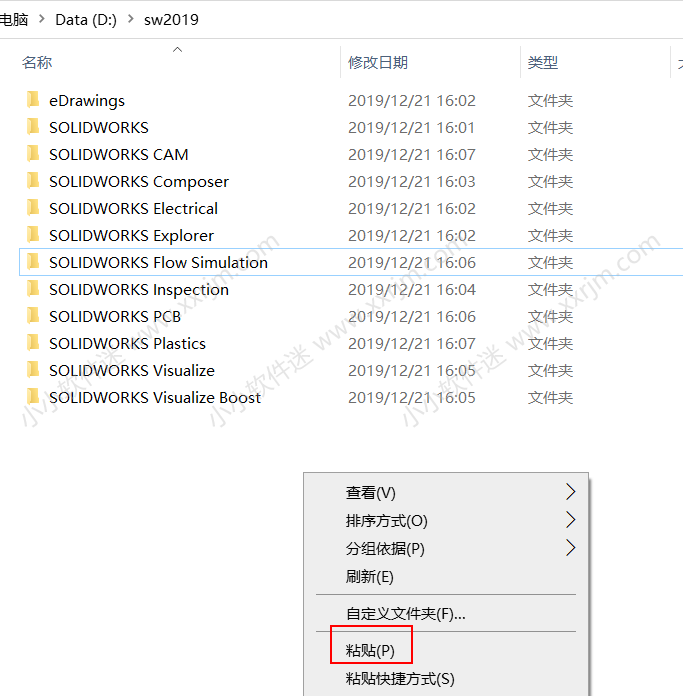Sort by the 修改日期 column header
Viewport: 683px width, 696px height.
pos(378,63)
